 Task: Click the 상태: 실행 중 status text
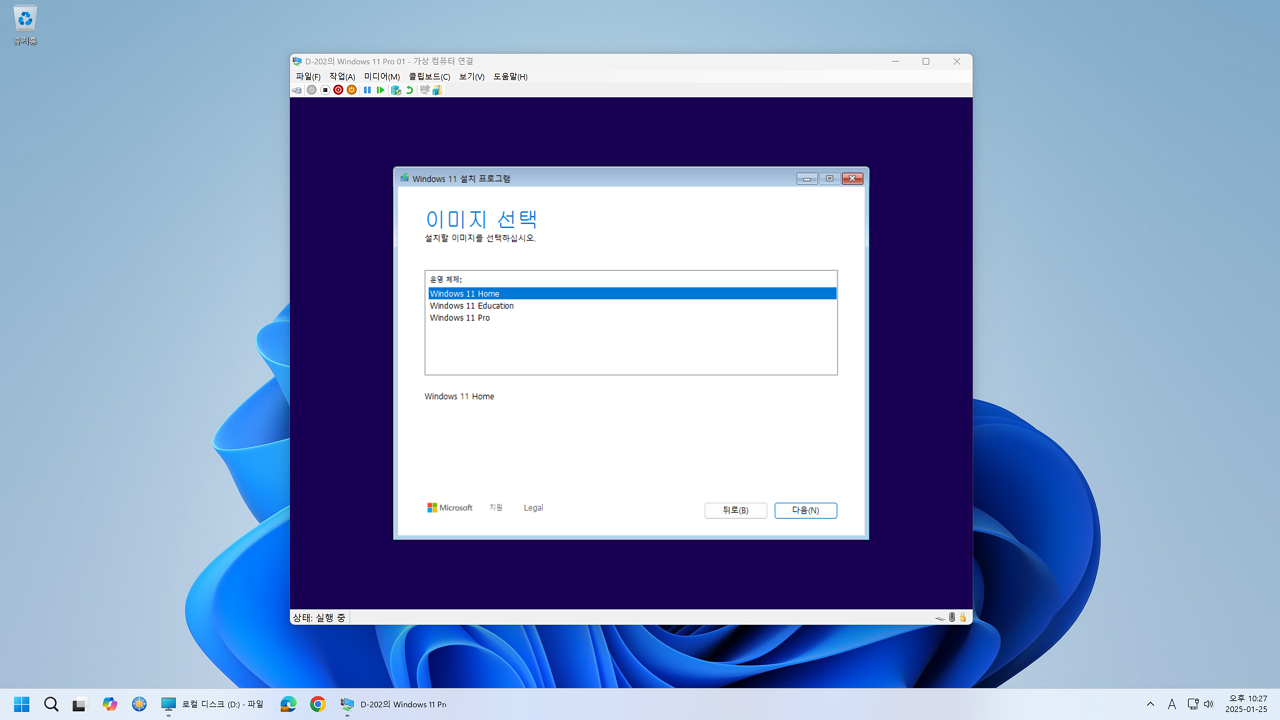319,618
